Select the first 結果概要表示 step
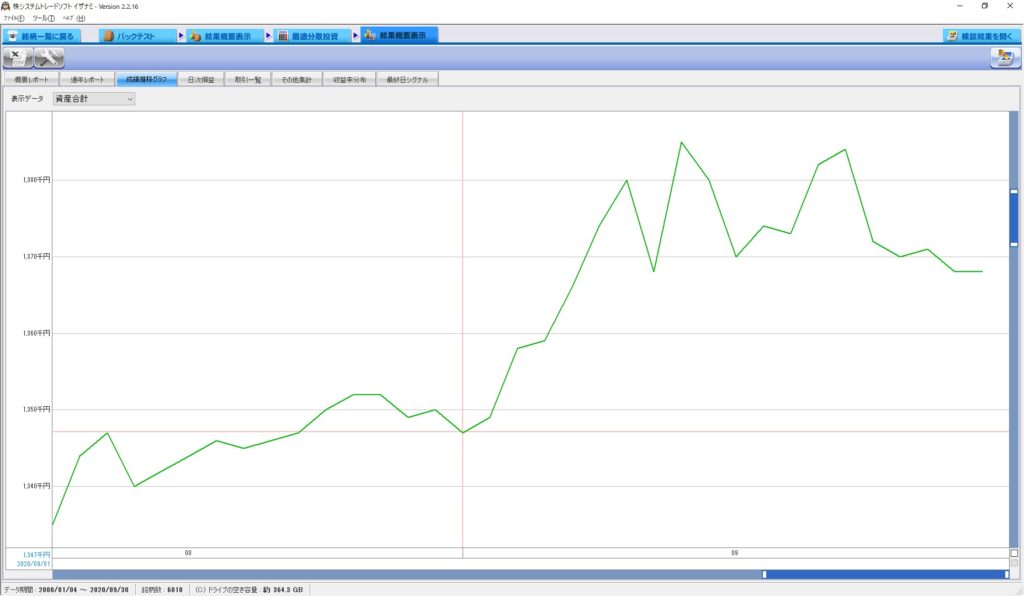1024x596 pixels. pyautogui.click(x=226, y=35)
